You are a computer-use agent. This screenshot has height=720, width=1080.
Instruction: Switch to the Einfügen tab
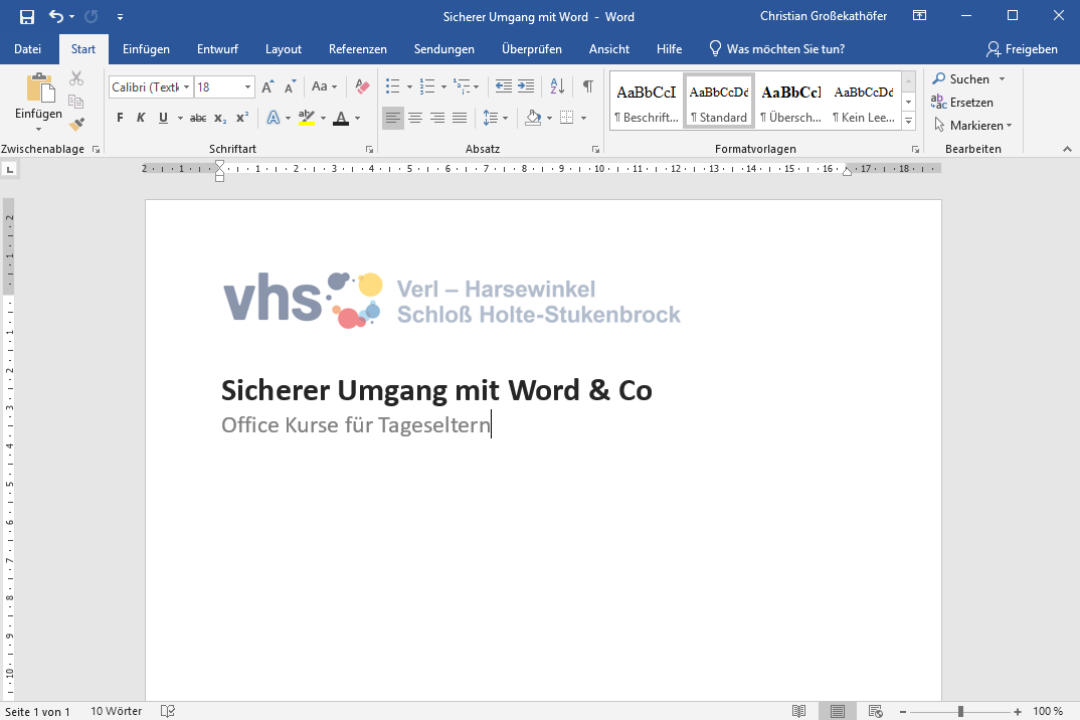pos(146,49)
